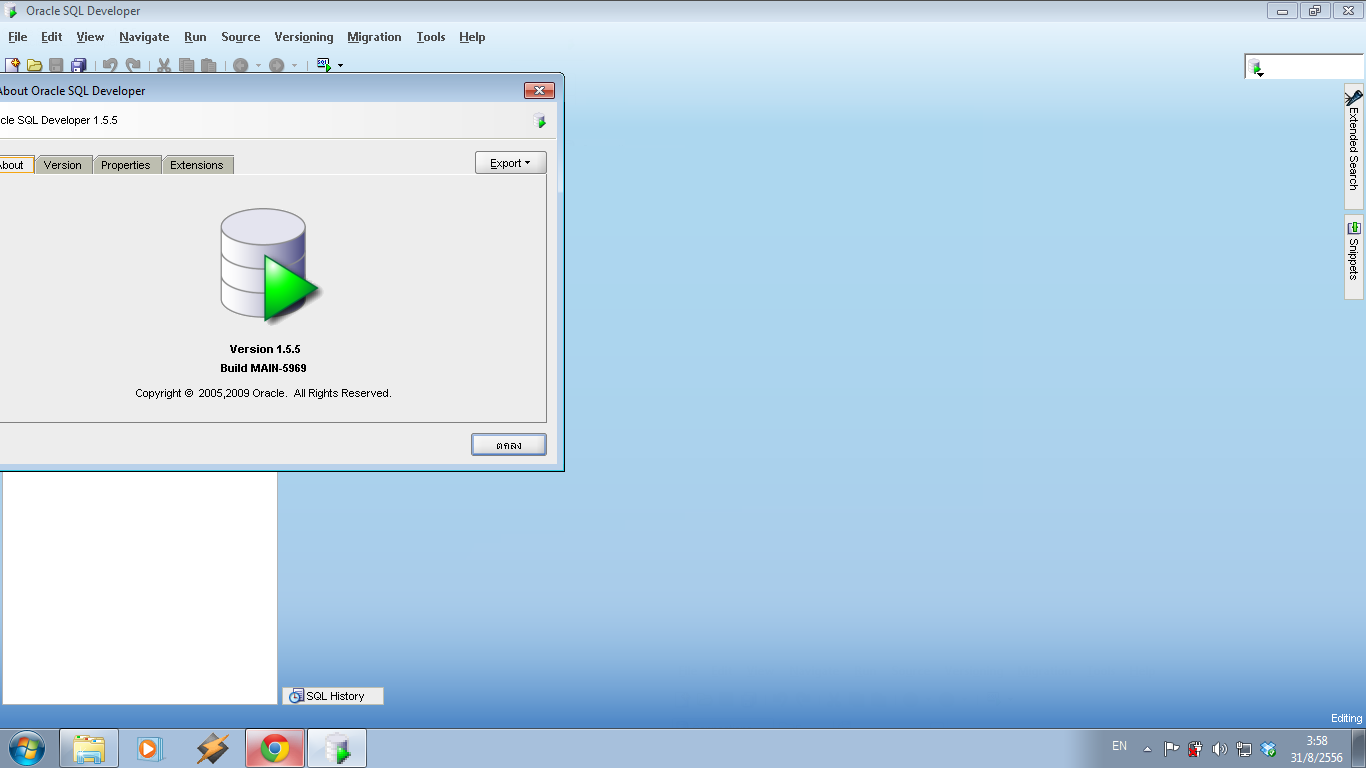The width and height of the screenshot is (1366, 768).
Task: Click the 'Version 1.5.5' text
Action: [265, 349]
